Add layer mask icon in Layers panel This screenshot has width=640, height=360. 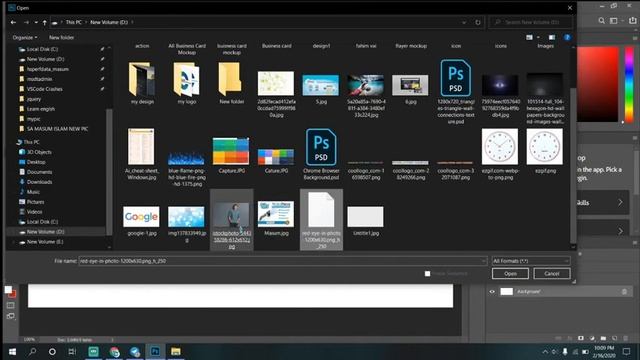pos(581,338)
